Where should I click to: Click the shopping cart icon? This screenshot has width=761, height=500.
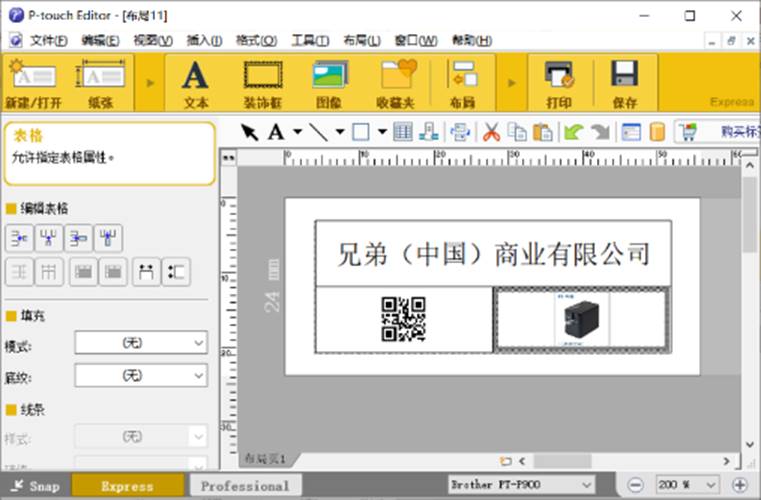pyautogui.click(x=688, y=132)
